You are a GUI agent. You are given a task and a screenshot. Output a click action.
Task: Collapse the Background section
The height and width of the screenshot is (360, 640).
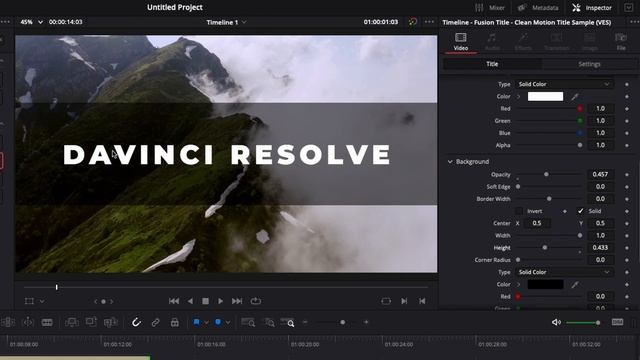pyautogui.click(x=450, y=162)
